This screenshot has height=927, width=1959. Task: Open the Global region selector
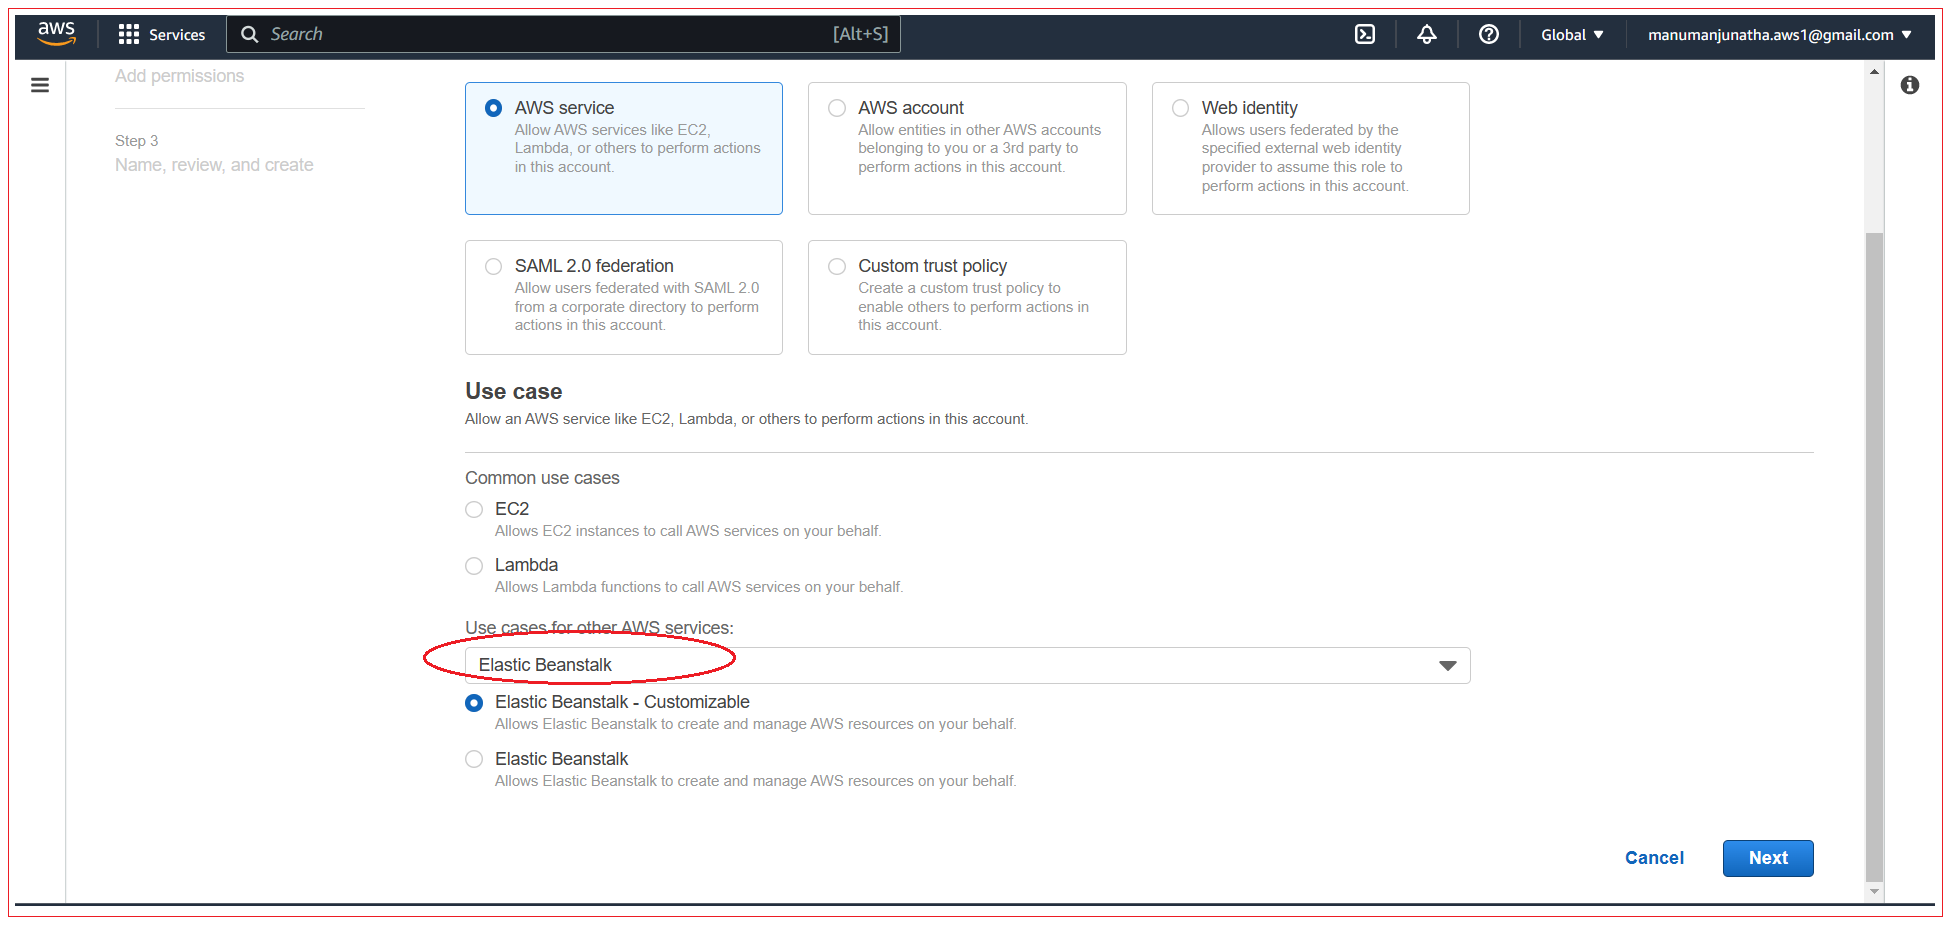pos(1572,34)
